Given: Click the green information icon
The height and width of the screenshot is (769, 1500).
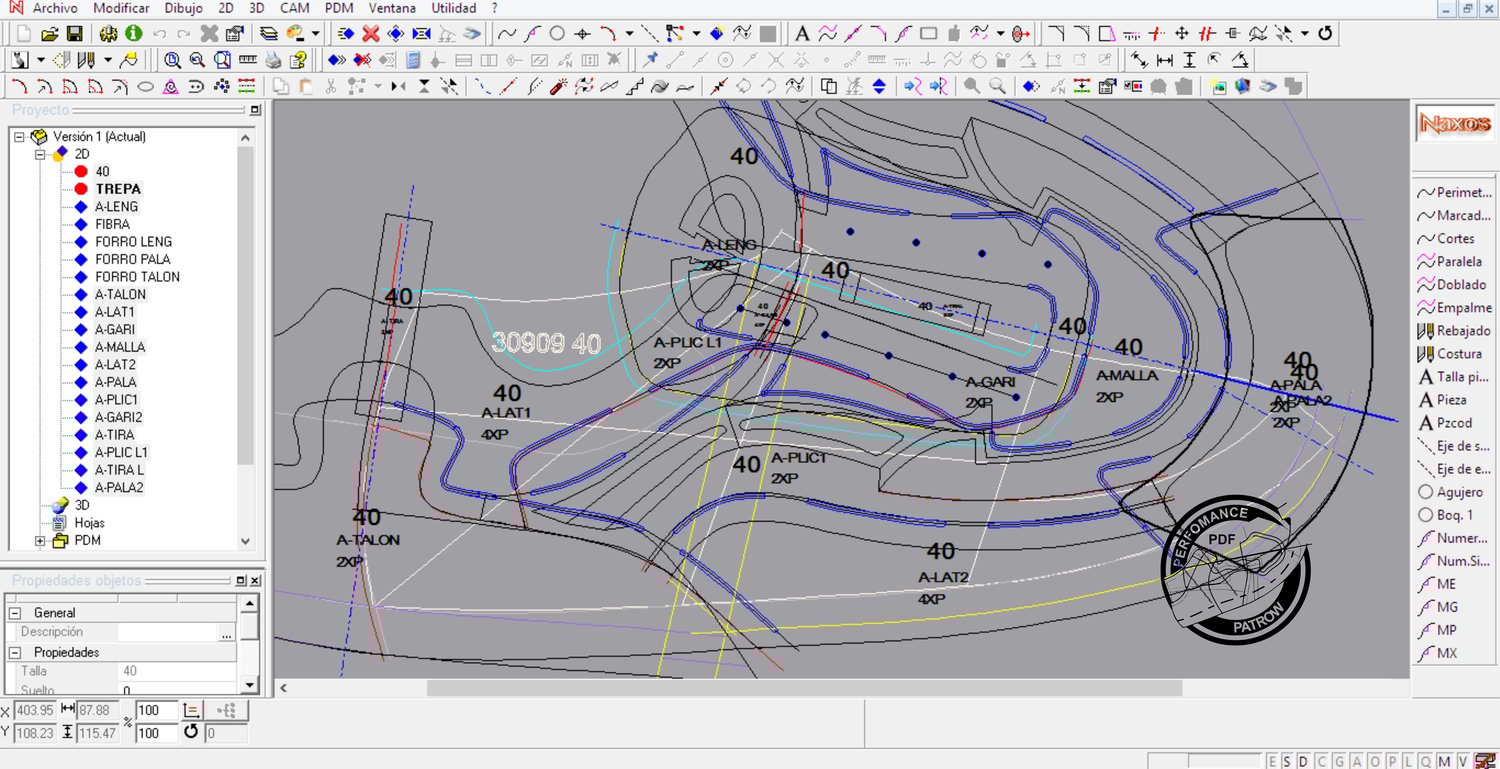Looking at the screenshot, I should tap(134, 34).
